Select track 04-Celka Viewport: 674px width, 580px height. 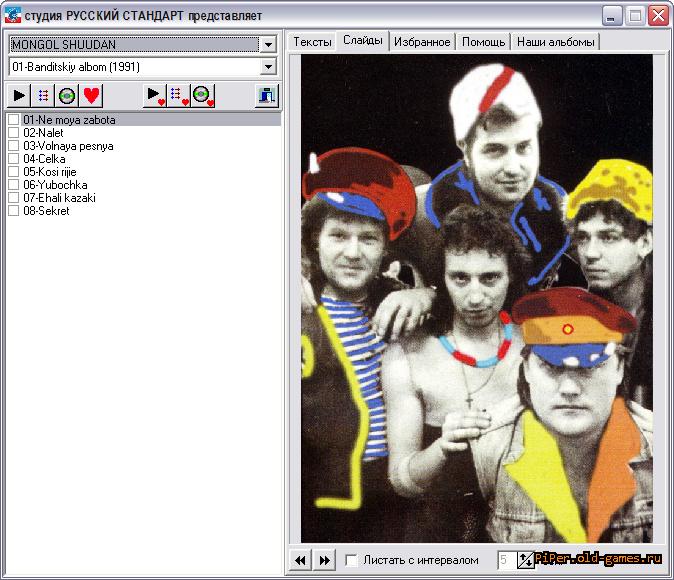coord(44,159)
